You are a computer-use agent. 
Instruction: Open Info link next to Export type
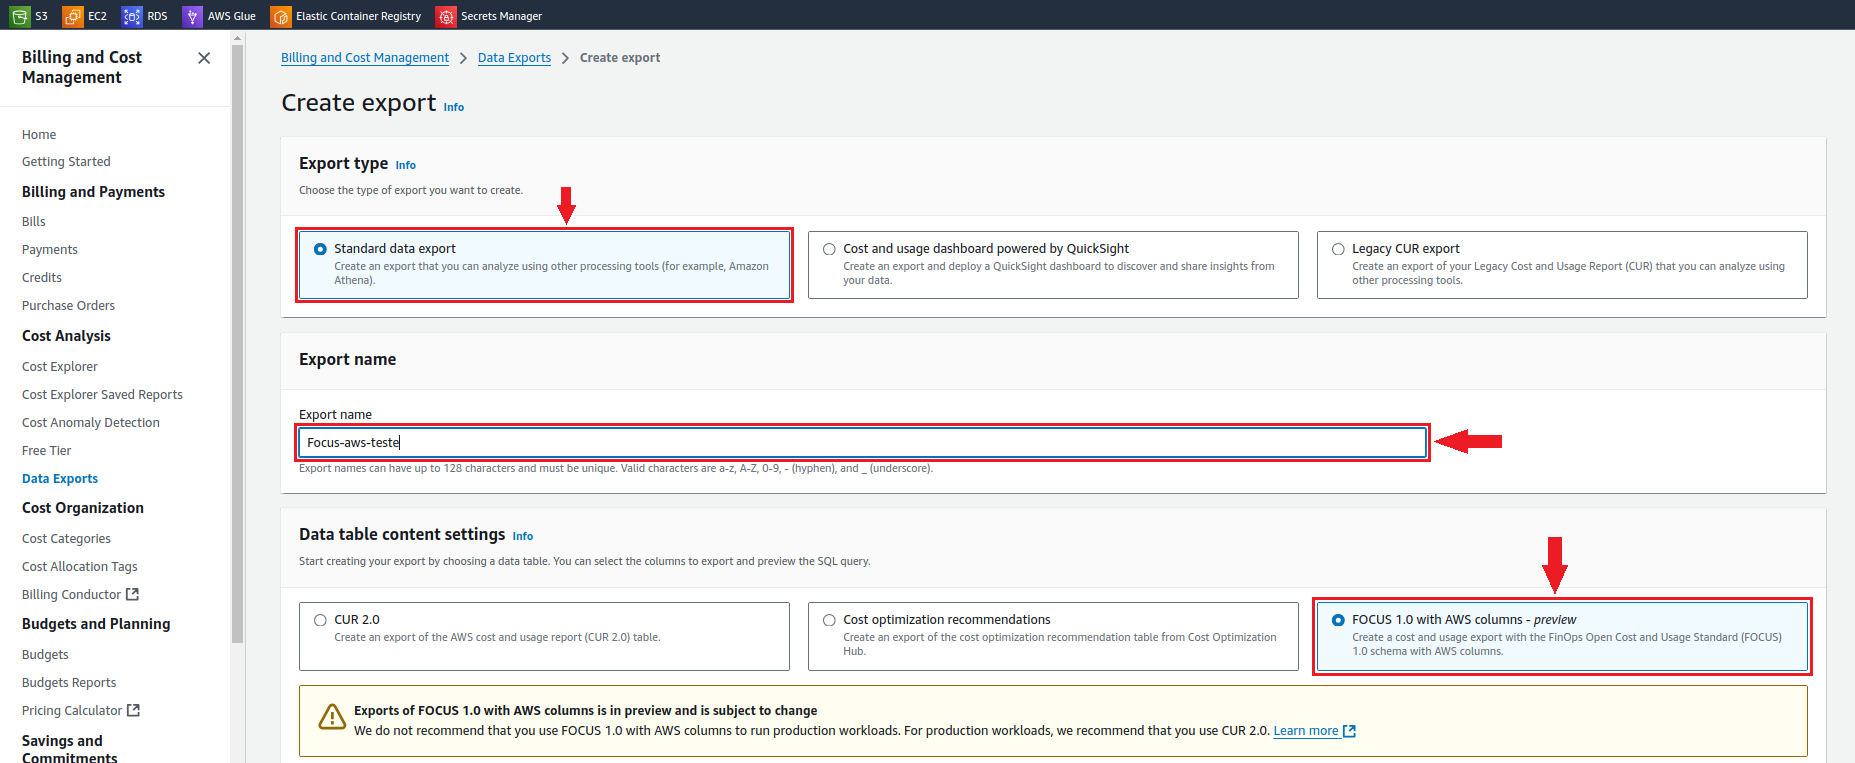pyautogui.click(x=405, y=166)
